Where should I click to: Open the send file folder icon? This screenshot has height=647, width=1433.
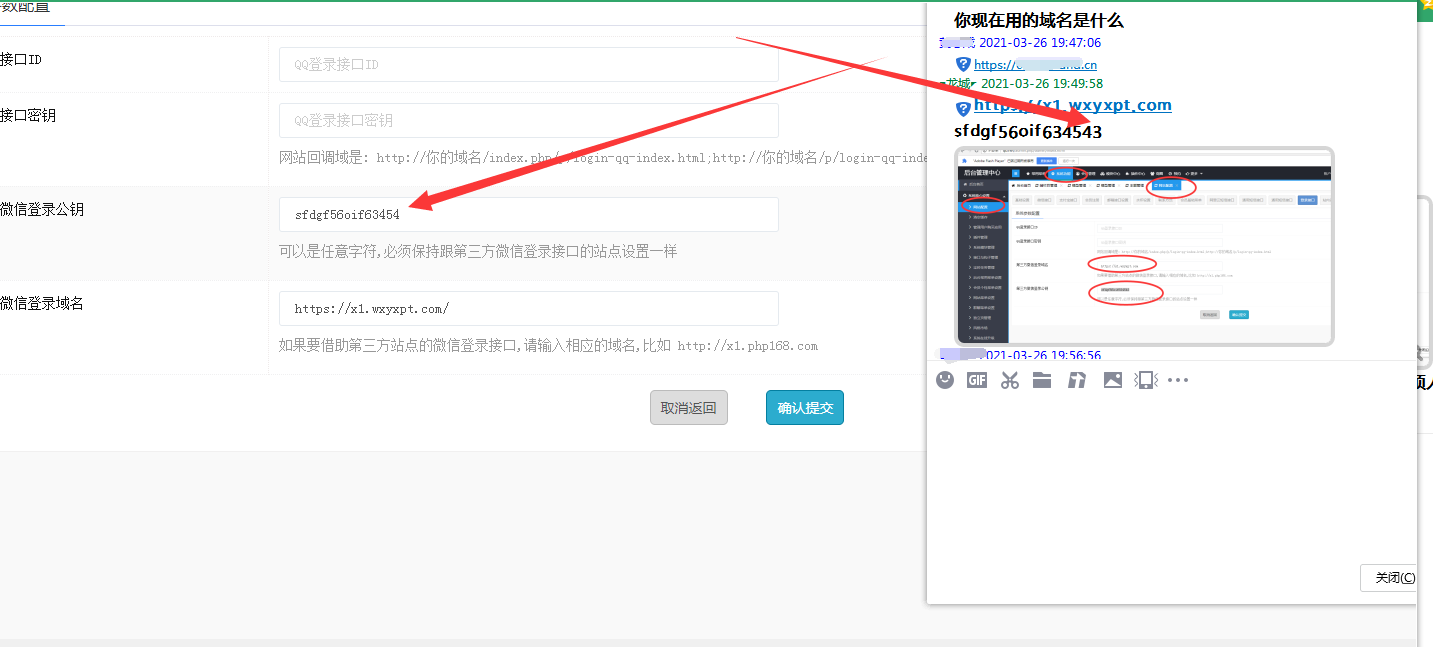pyautogui.click(x=1042, y=380)
